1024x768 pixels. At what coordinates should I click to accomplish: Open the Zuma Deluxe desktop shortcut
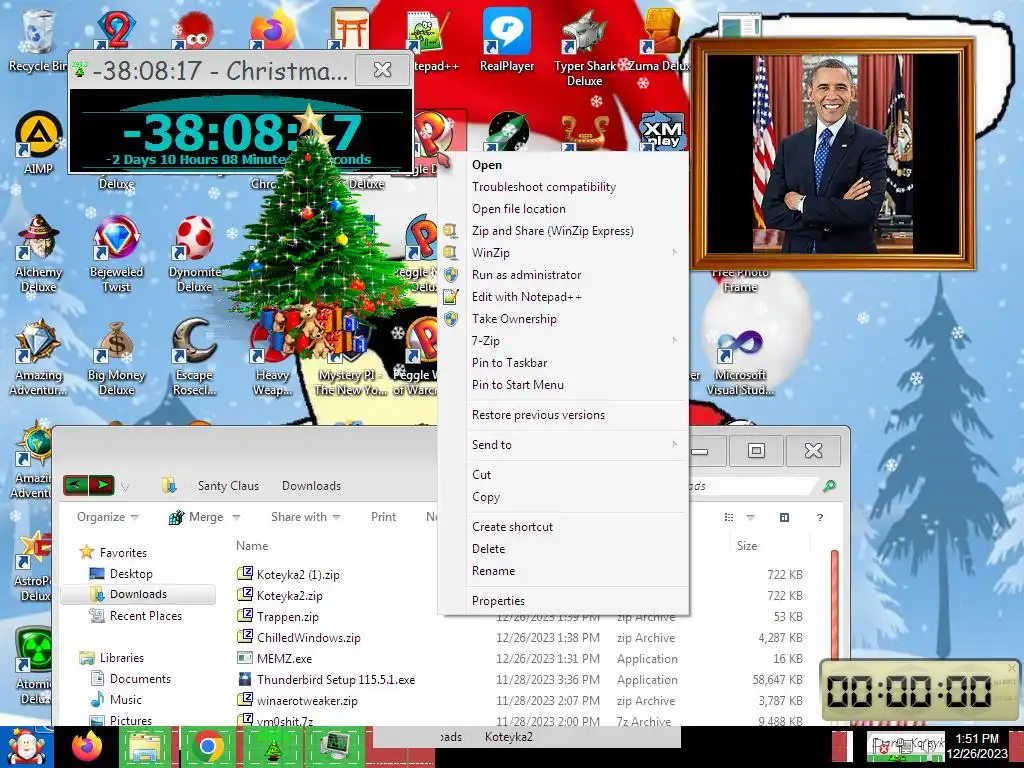661,39
